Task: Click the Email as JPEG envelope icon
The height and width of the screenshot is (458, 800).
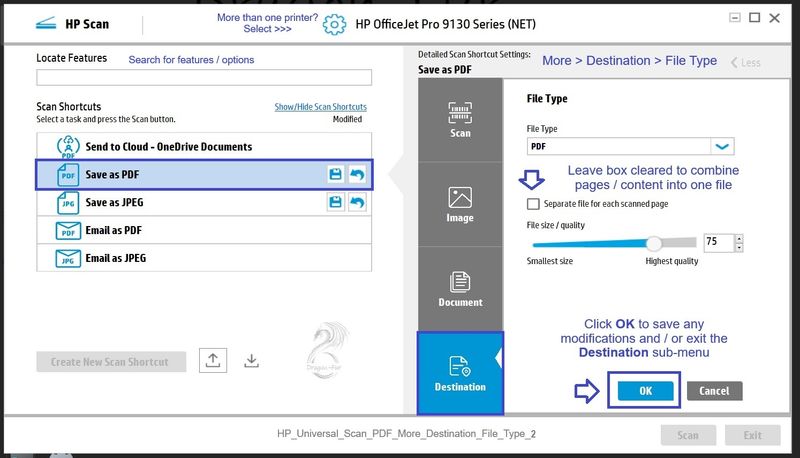Action: [68, 259]
